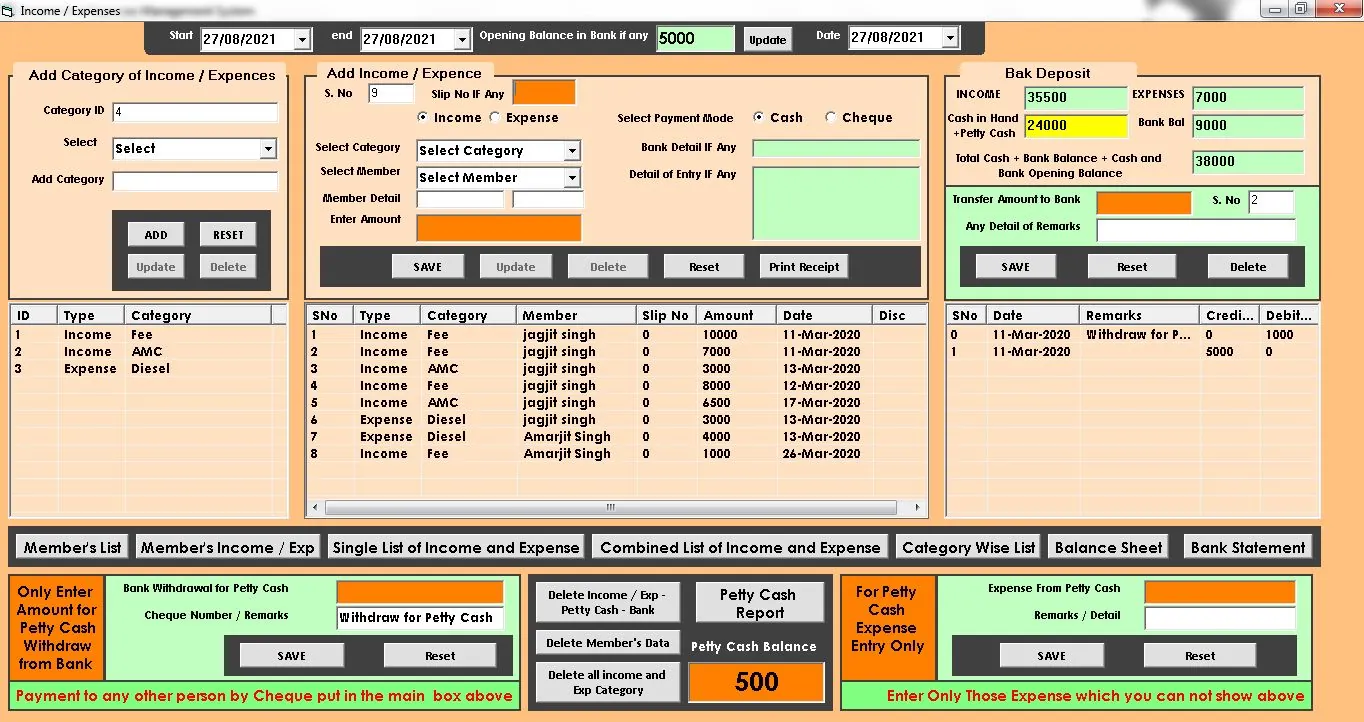Click the Slip No IF Any field
The height and width of the screenshot is (722, 1364).
point(544,93)
